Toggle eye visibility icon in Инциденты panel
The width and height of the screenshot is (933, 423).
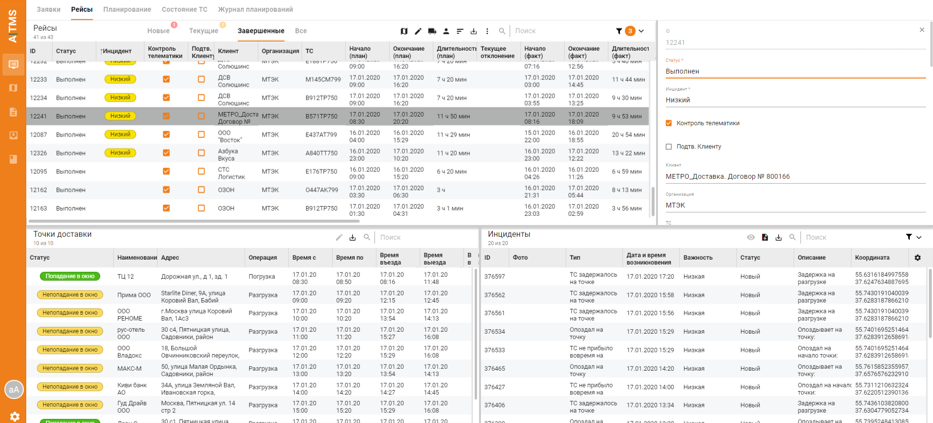pos(751,237)
